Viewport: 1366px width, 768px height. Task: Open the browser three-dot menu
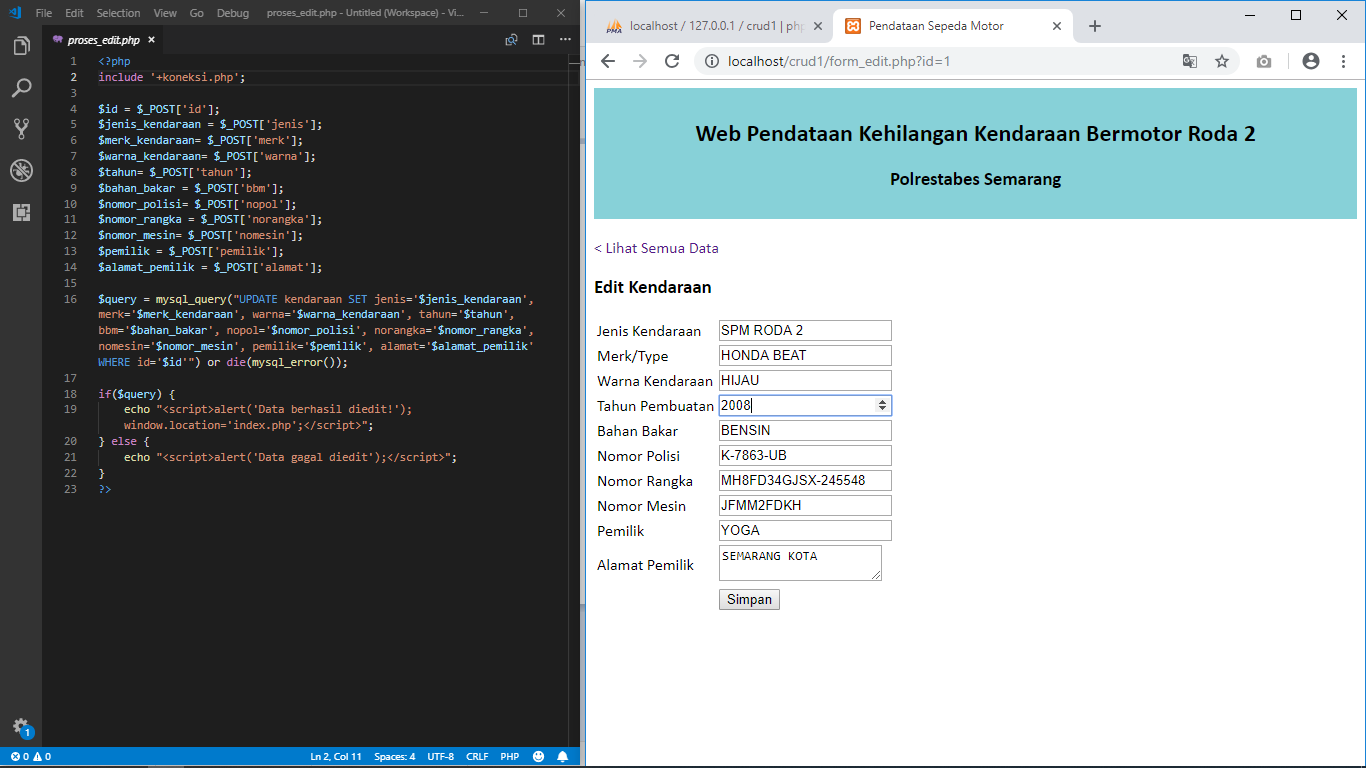[1344, 61]
